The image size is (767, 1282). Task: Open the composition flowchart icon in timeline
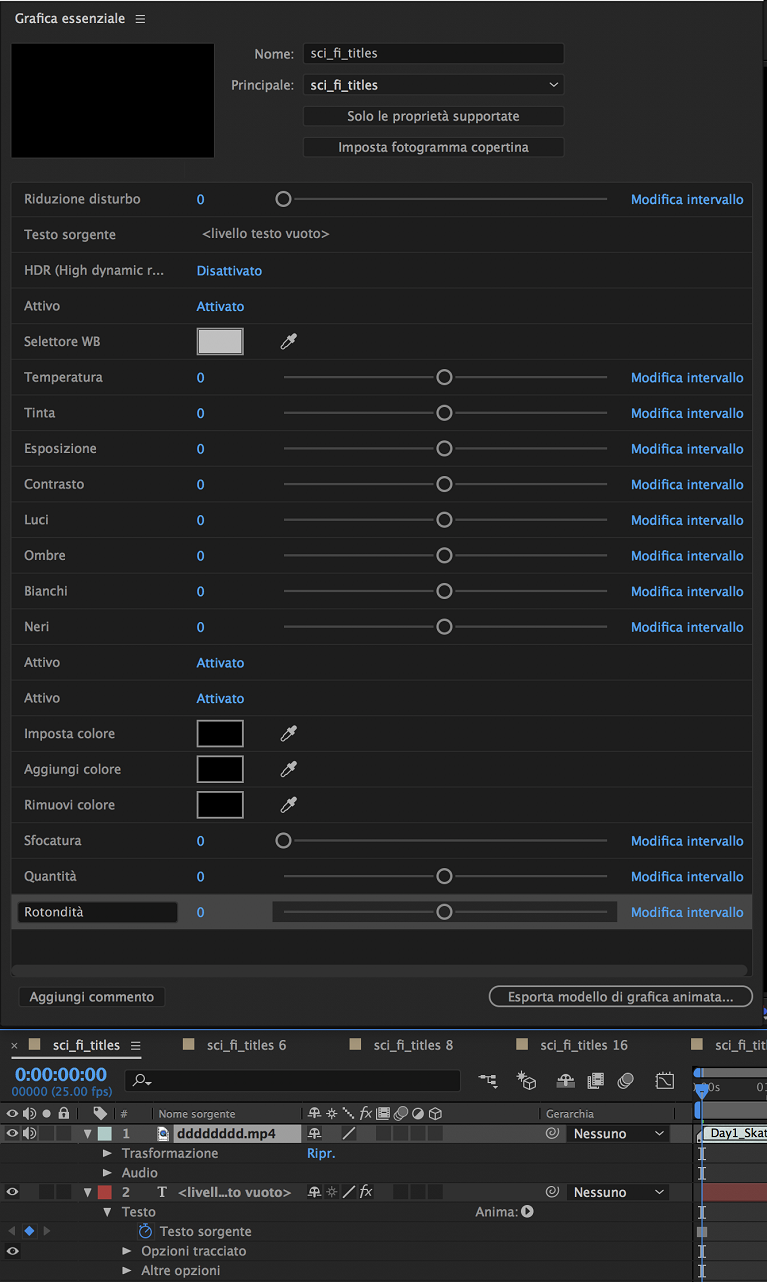488,1080
